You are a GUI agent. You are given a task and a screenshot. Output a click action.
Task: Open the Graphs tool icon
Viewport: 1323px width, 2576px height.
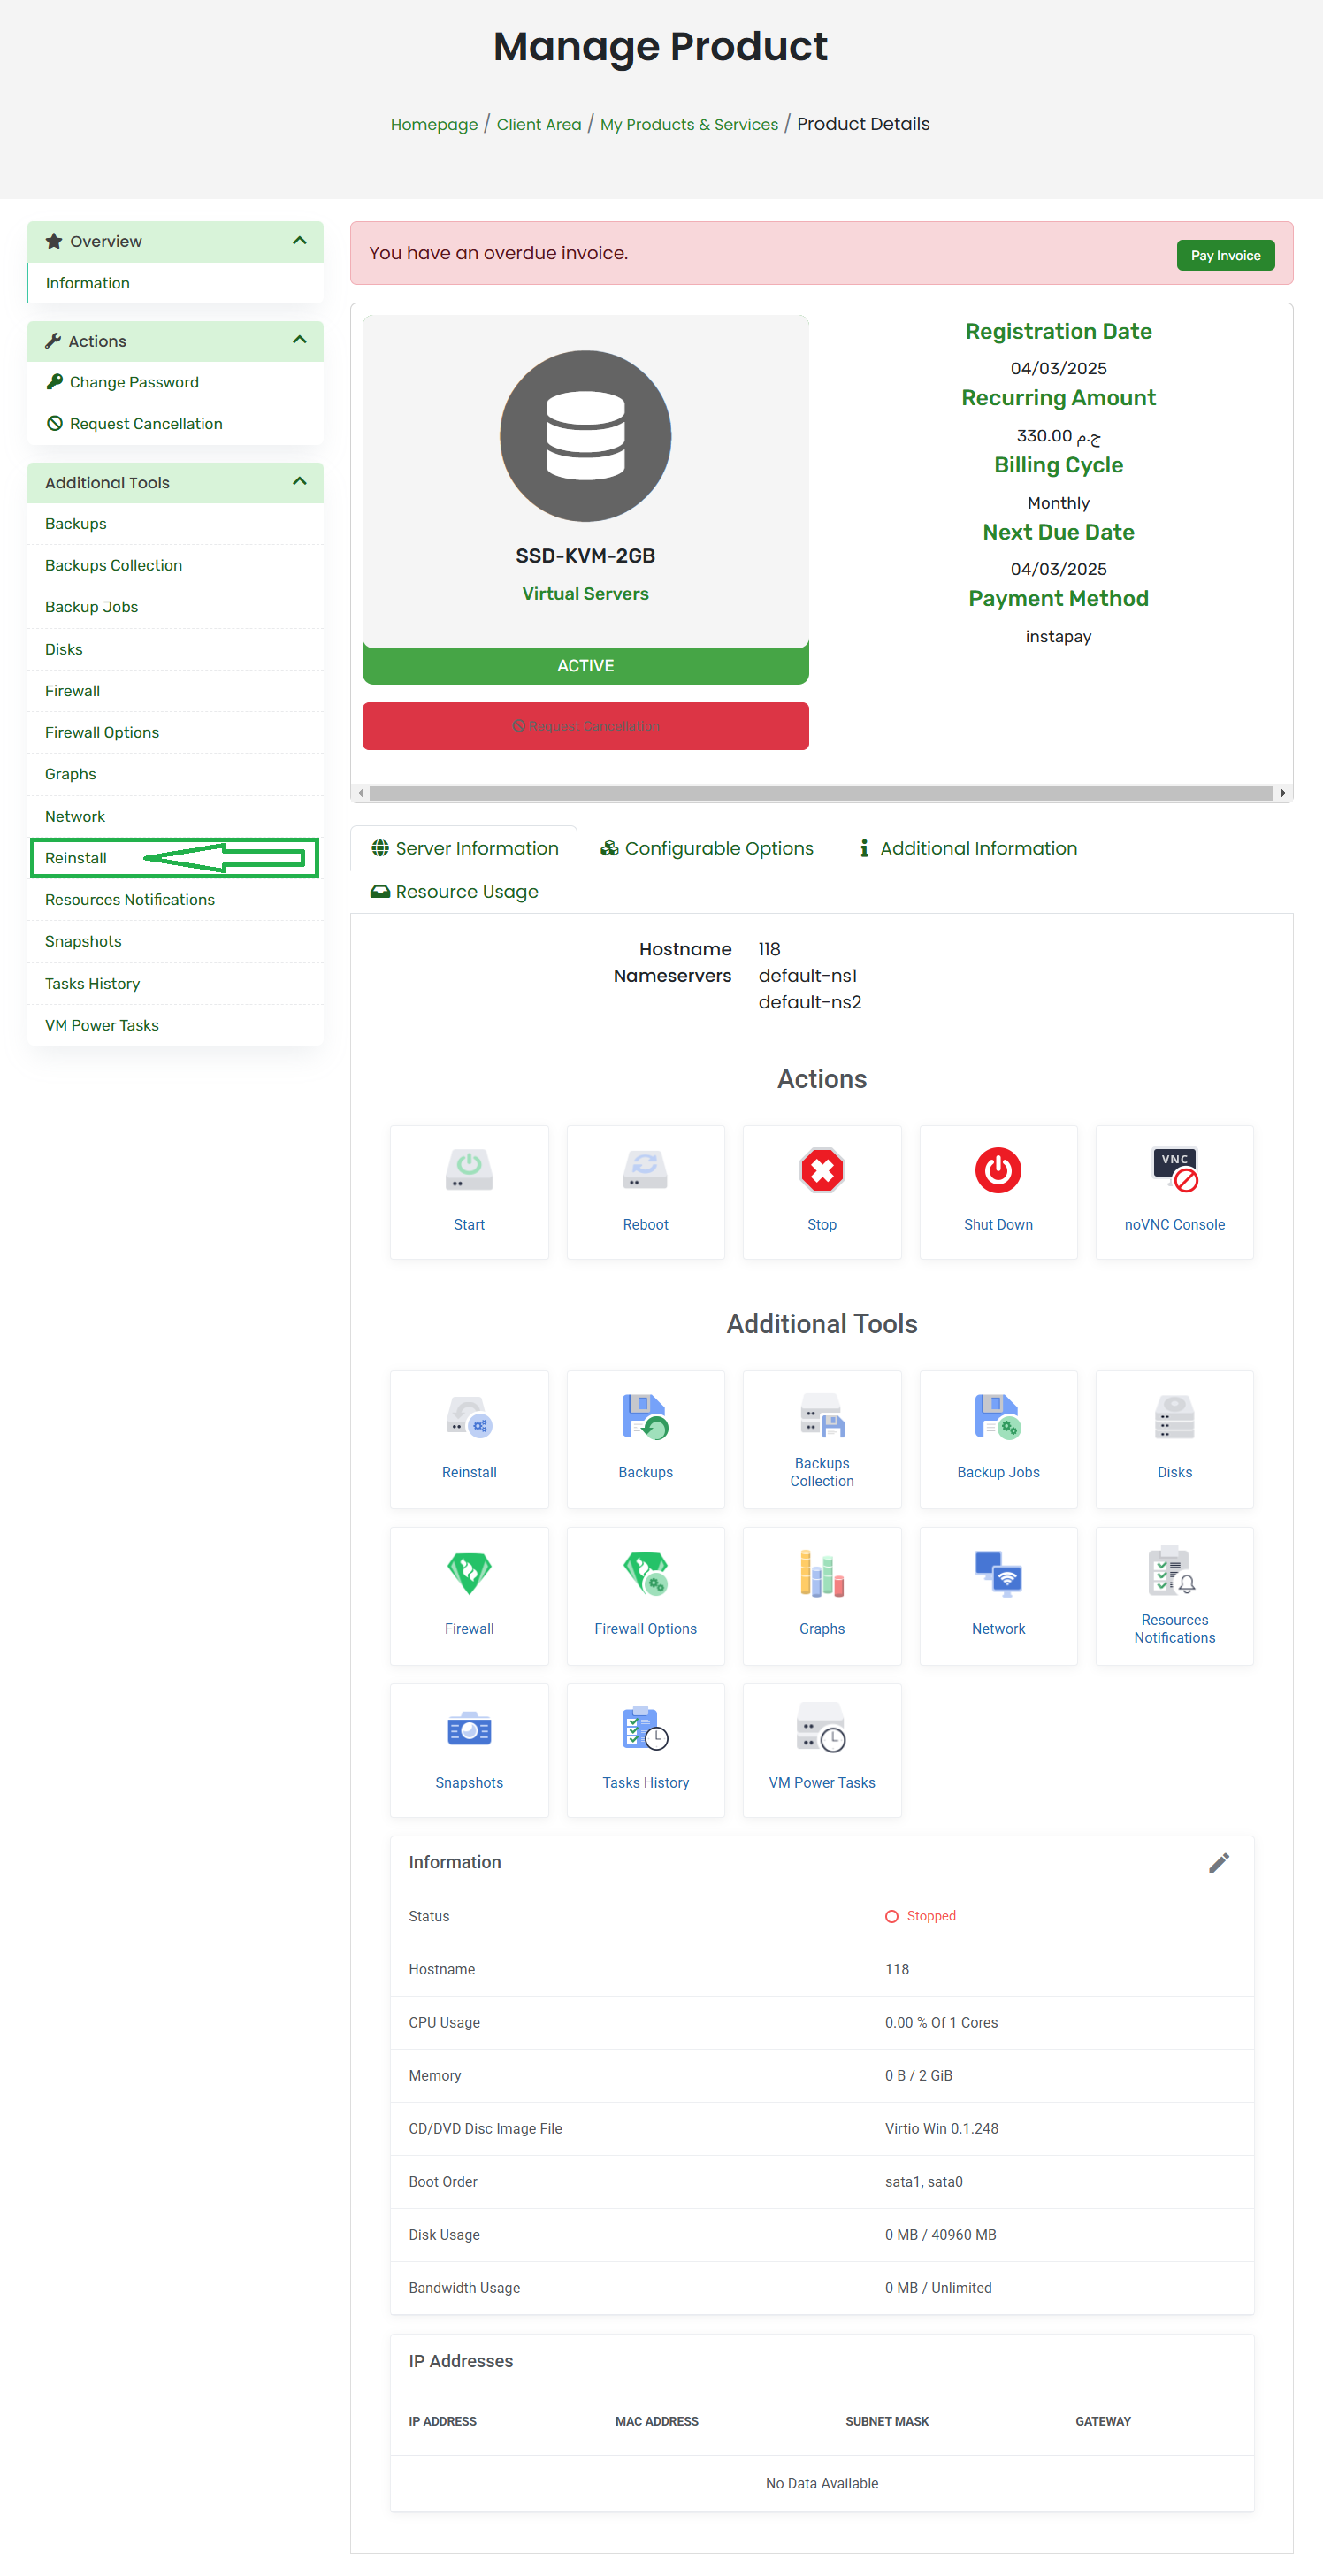tap(821, 1574)
